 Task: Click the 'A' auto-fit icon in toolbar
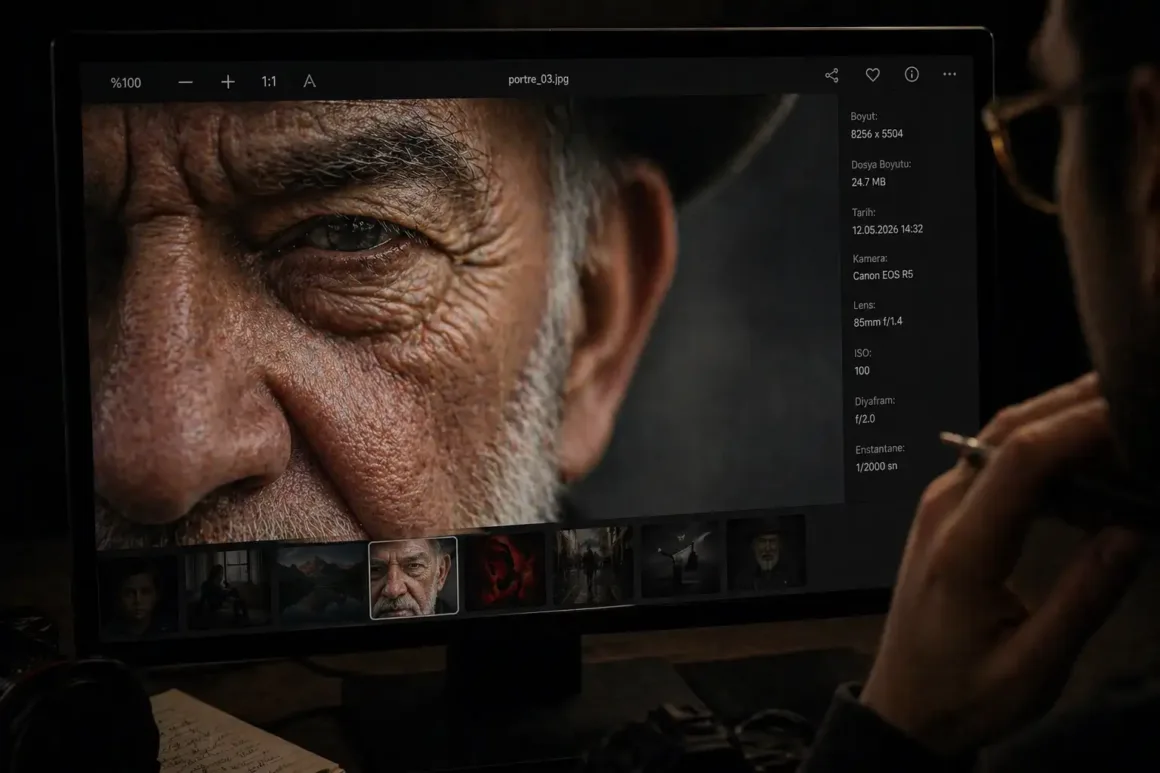pyautogui.click(x=309, y=81)
